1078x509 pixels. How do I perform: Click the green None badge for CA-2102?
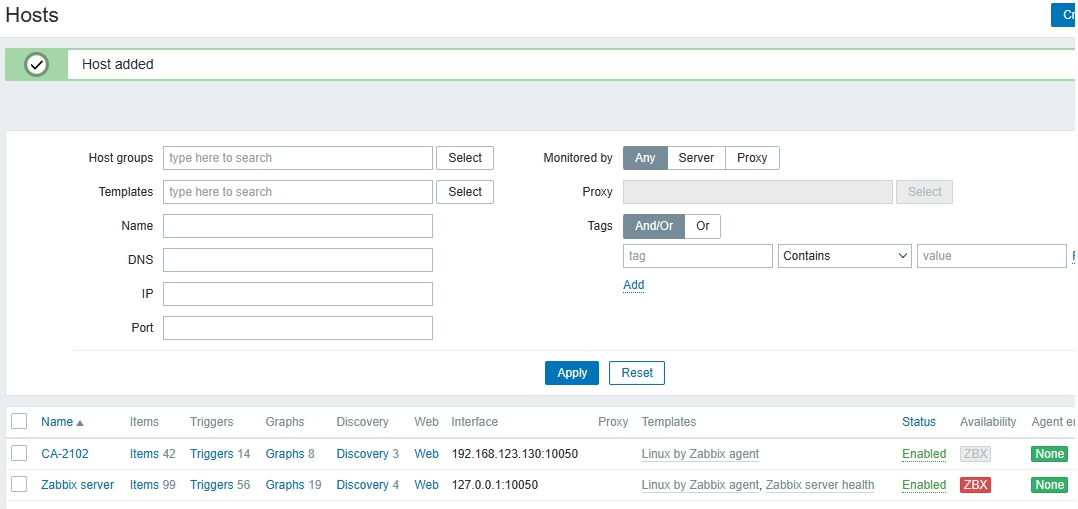point(1049,454)
